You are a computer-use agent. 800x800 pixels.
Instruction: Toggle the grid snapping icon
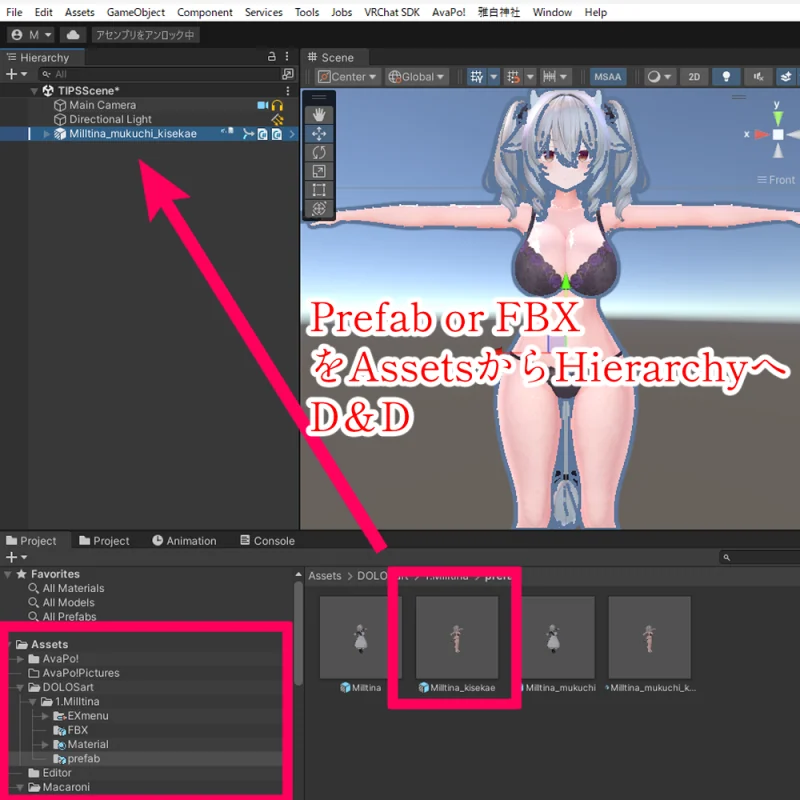(x=477, y=77)
